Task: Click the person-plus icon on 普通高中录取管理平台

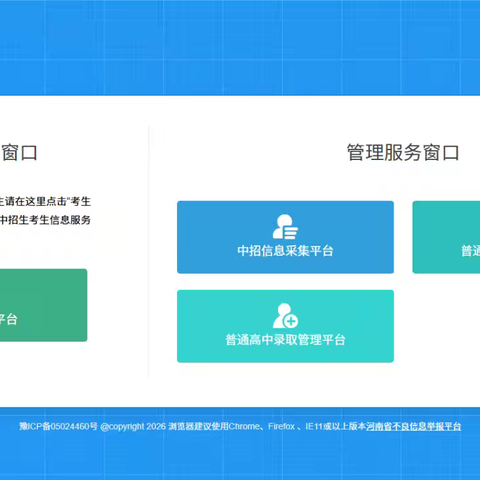Action: tap(285, 316)
